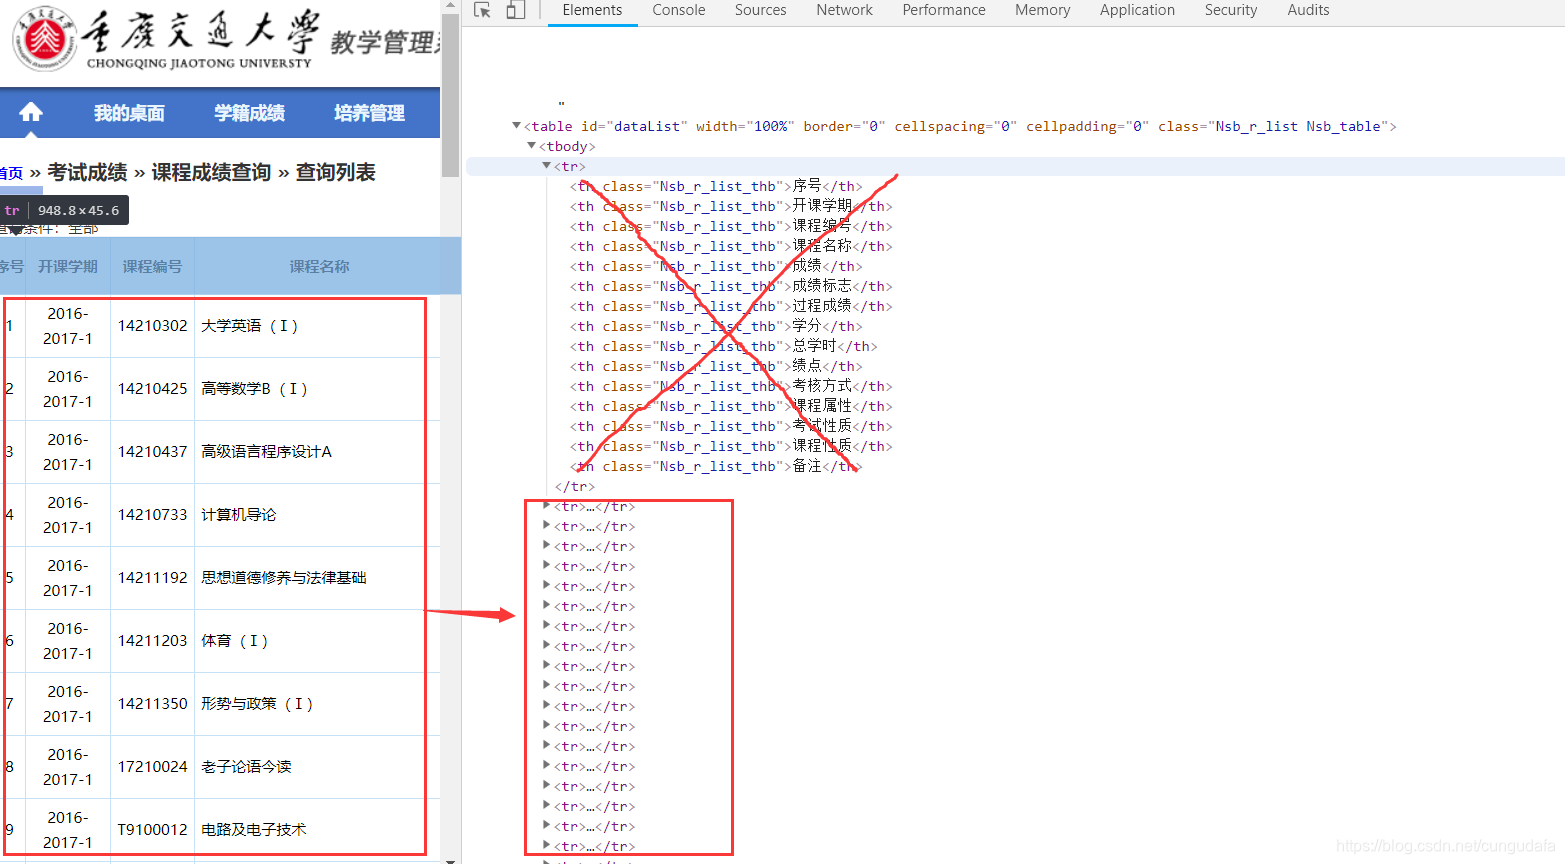This screenshot has width=1565, height=864.
Task: Select course name 思想道德修养与法律基础
Action: 283,578
